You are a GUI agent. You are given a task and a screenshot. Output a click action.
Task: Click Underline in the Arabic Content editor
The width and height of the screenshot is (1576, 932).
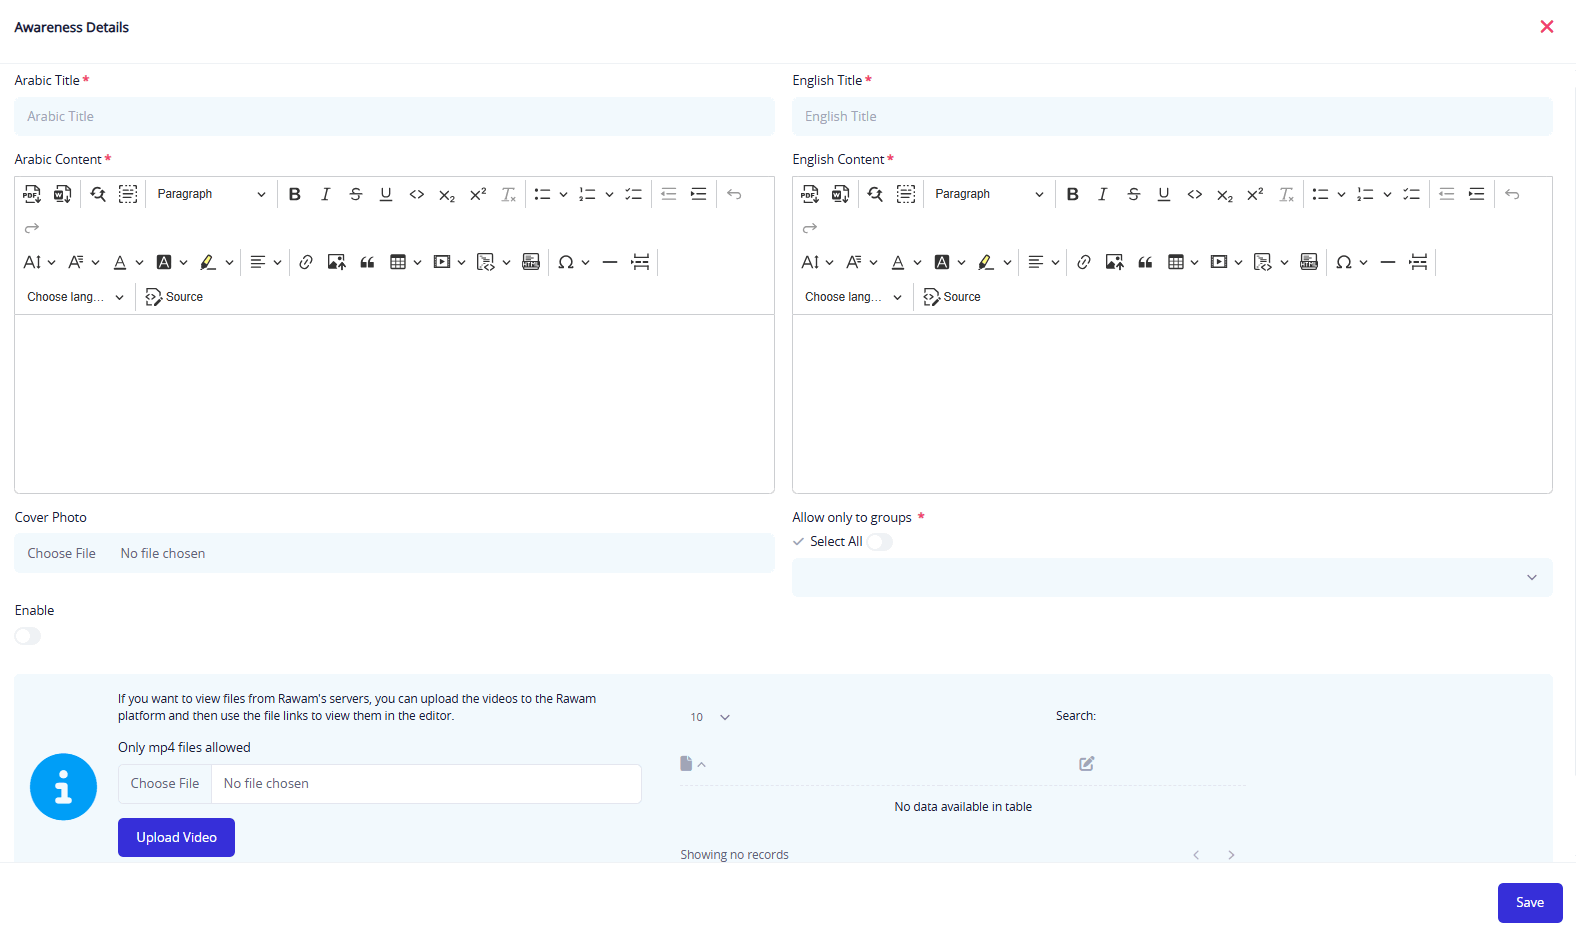pos(386,194)
